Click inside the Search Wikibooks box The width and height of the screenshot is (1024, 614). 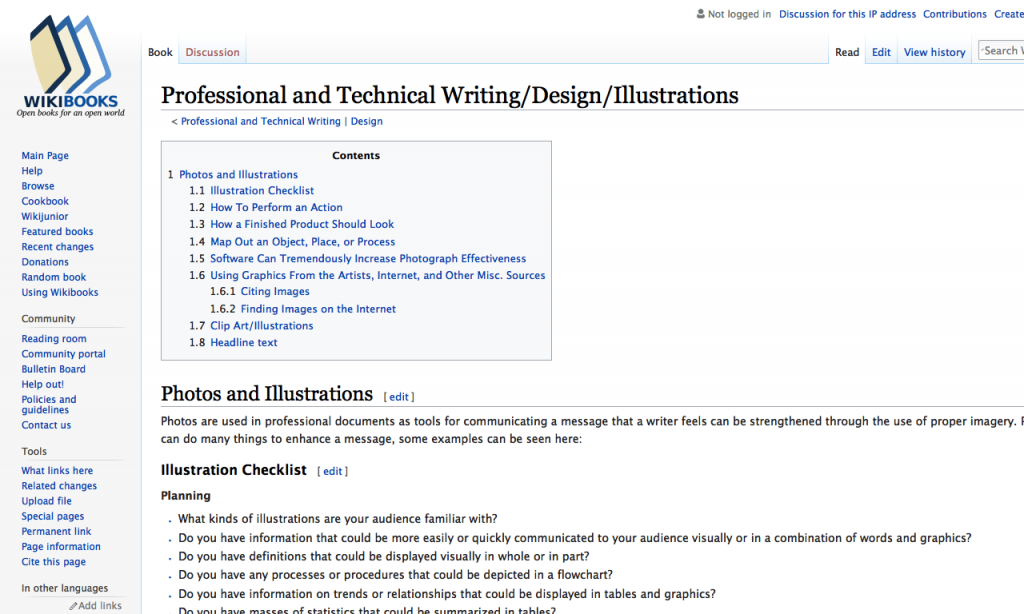[x=1005, y=49]
